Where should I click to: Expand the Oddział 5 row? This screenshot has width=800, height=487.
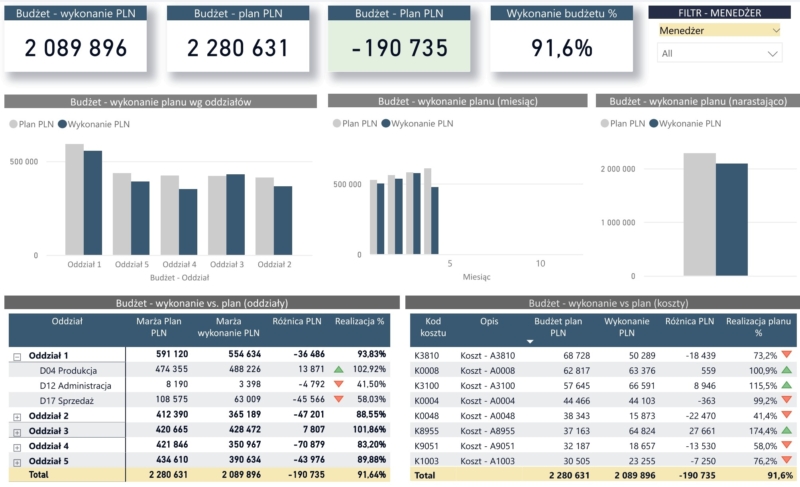coord(17,462)
